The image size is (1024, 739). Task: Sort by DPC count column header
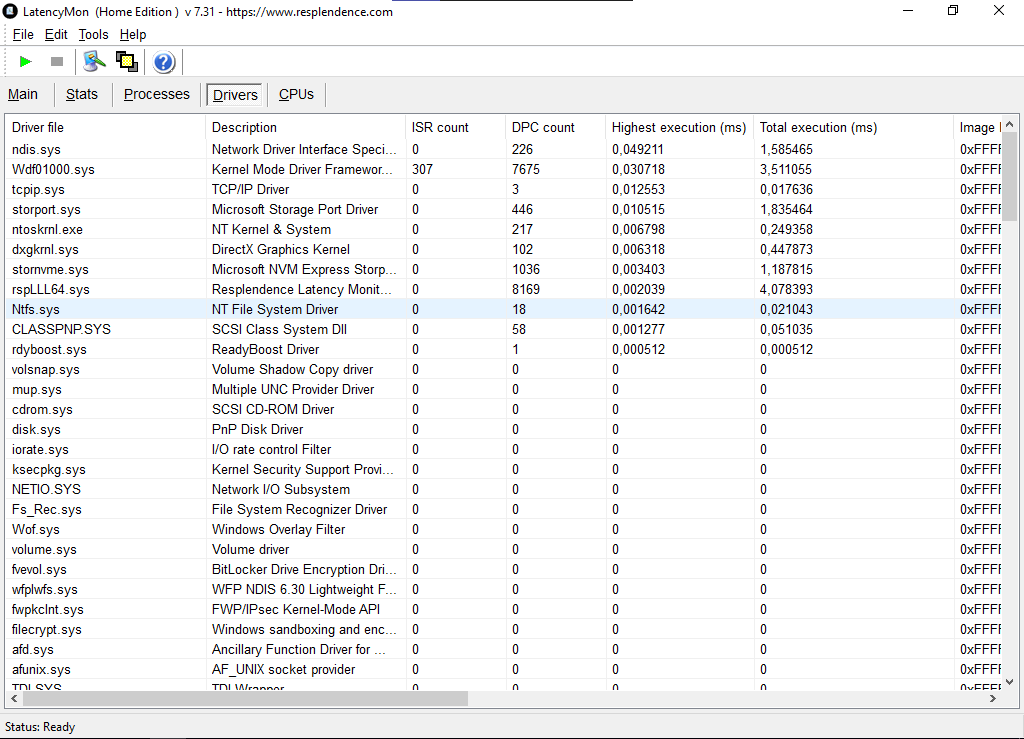[543, 127]
